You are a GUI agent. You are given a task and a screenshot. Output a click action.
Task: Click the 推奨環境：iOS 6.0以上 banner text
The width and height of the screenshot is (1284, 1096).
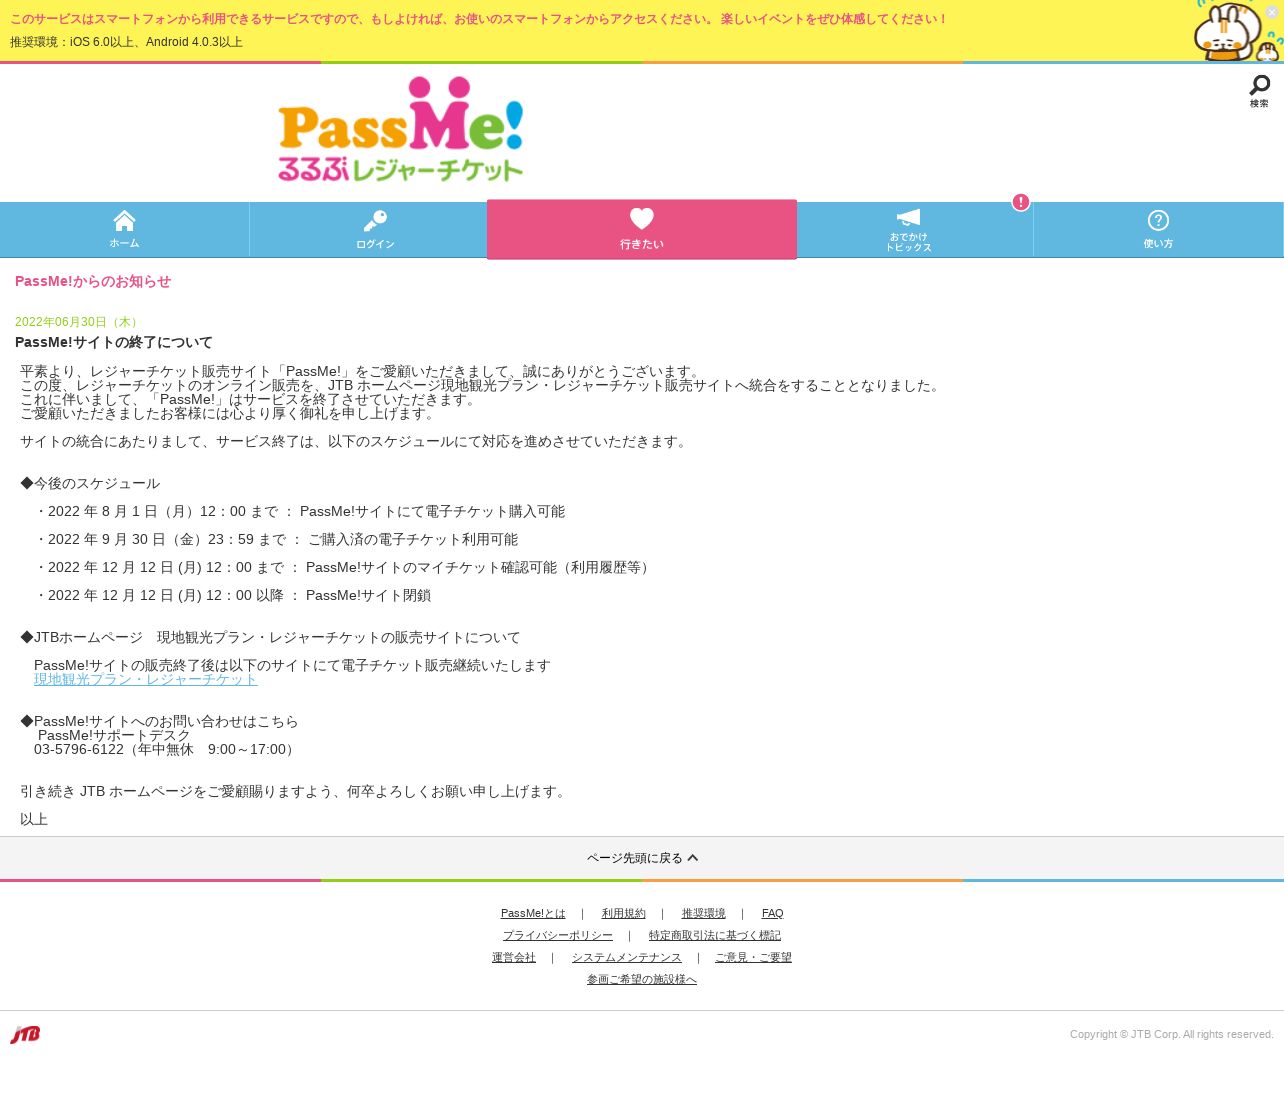(126, 42)
